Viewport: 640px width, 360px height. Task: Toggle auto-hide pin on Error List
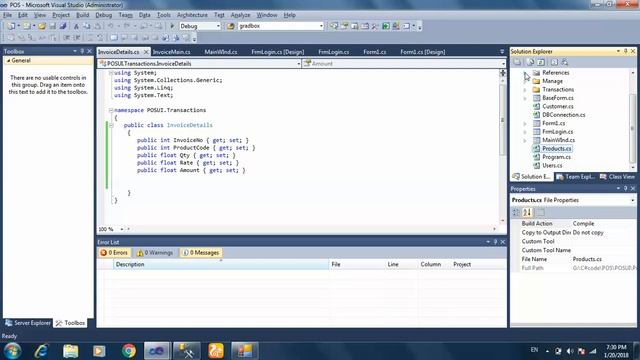(x=495, y=242)
